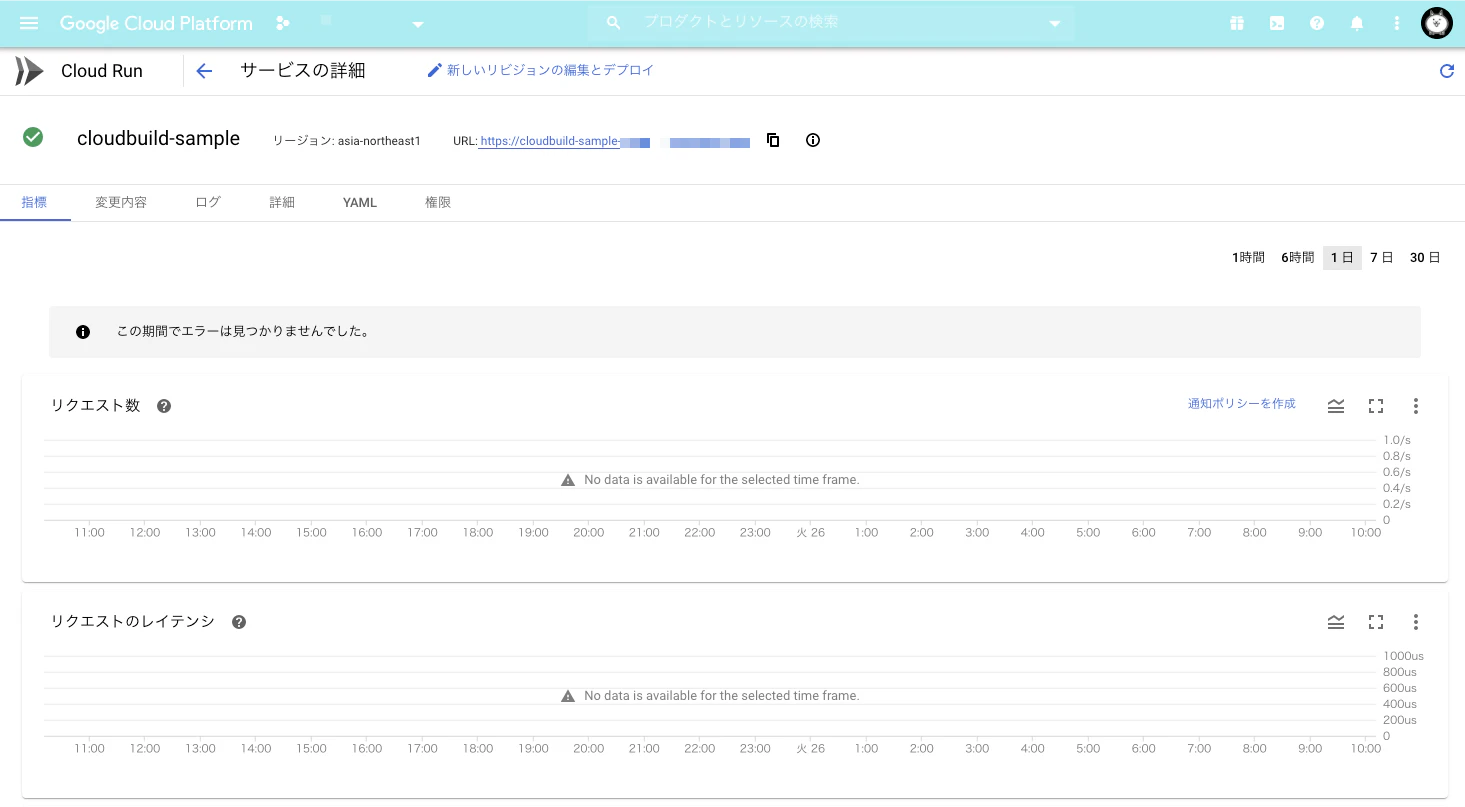
Task: Copy the service URL to clipboard
Action: click(x=773, y=140)
